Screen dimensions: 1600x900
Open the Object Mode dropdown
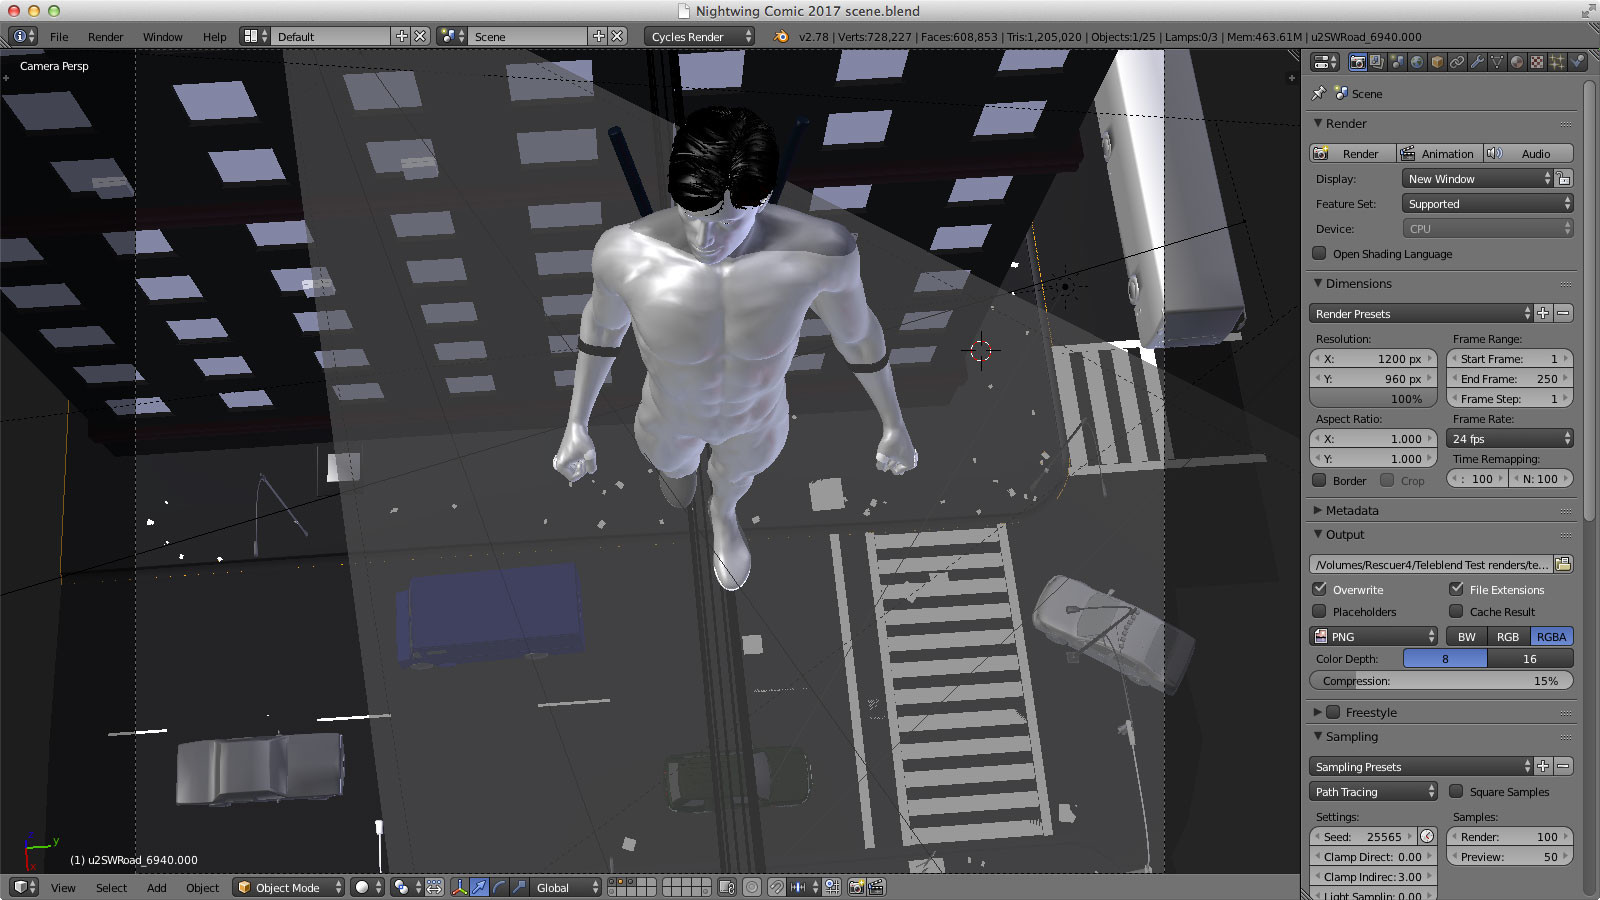click(289, 887)
